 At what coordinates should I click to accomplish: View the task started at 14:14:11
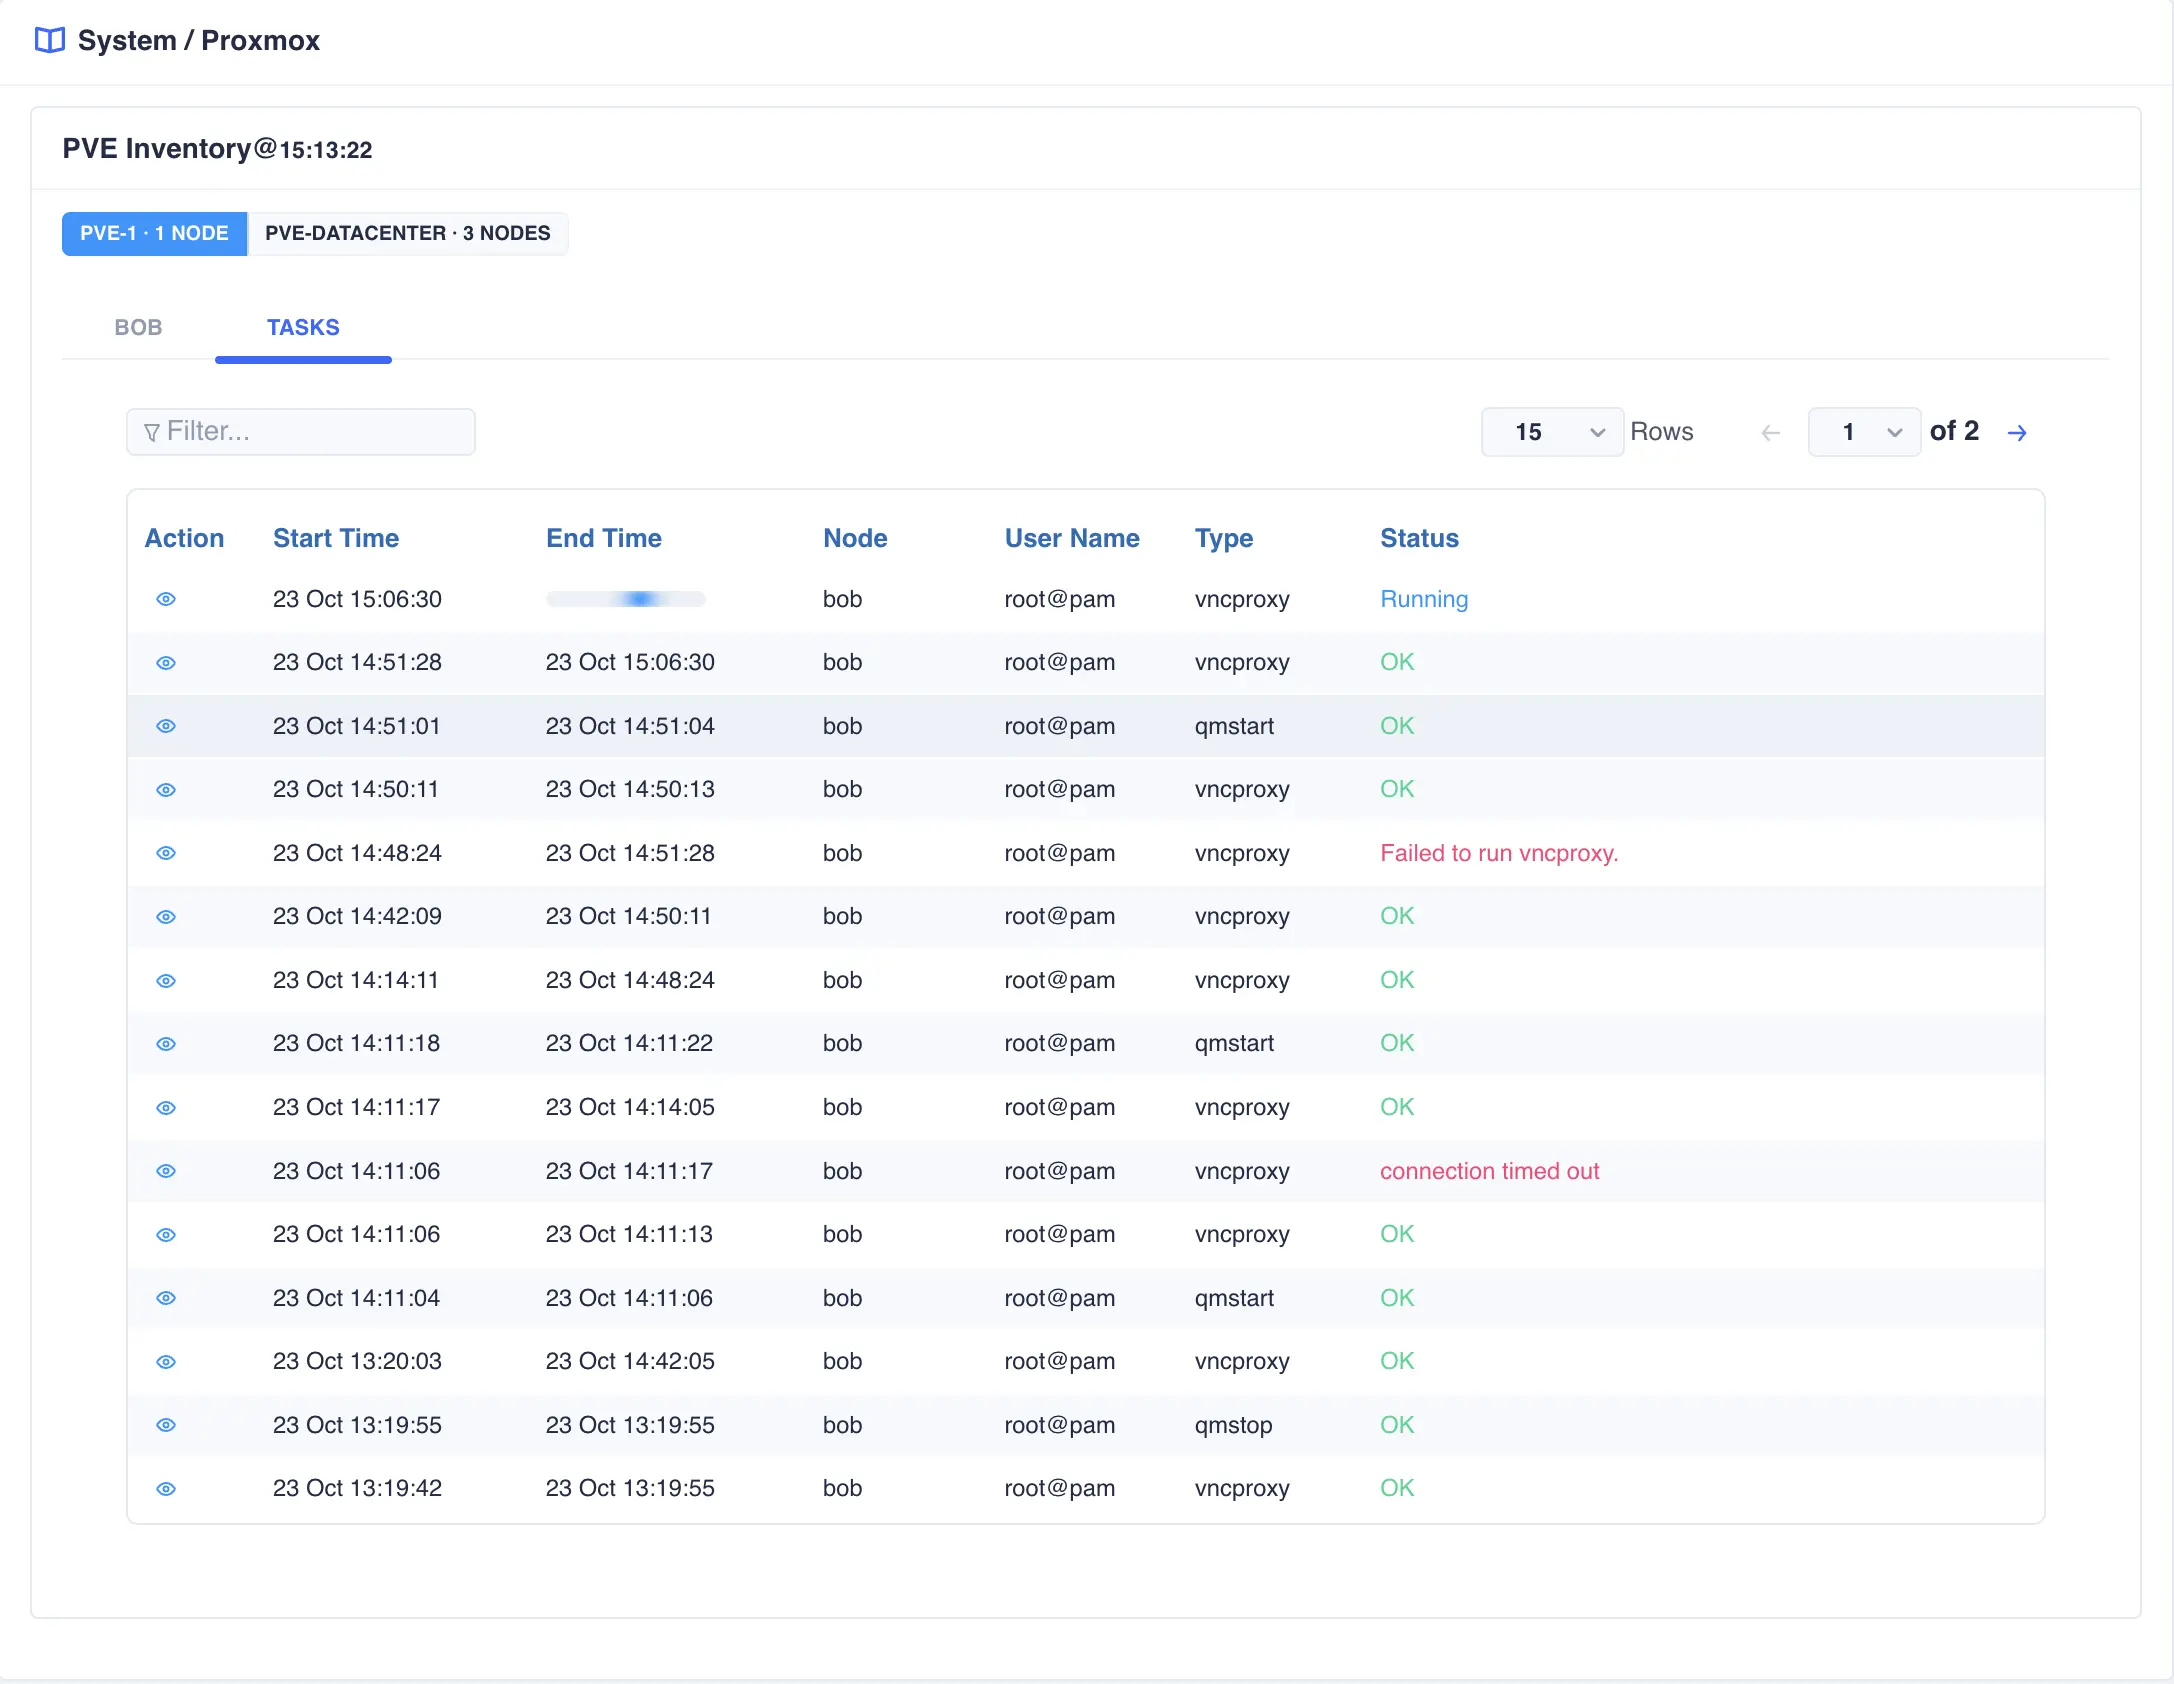(166, 981)
